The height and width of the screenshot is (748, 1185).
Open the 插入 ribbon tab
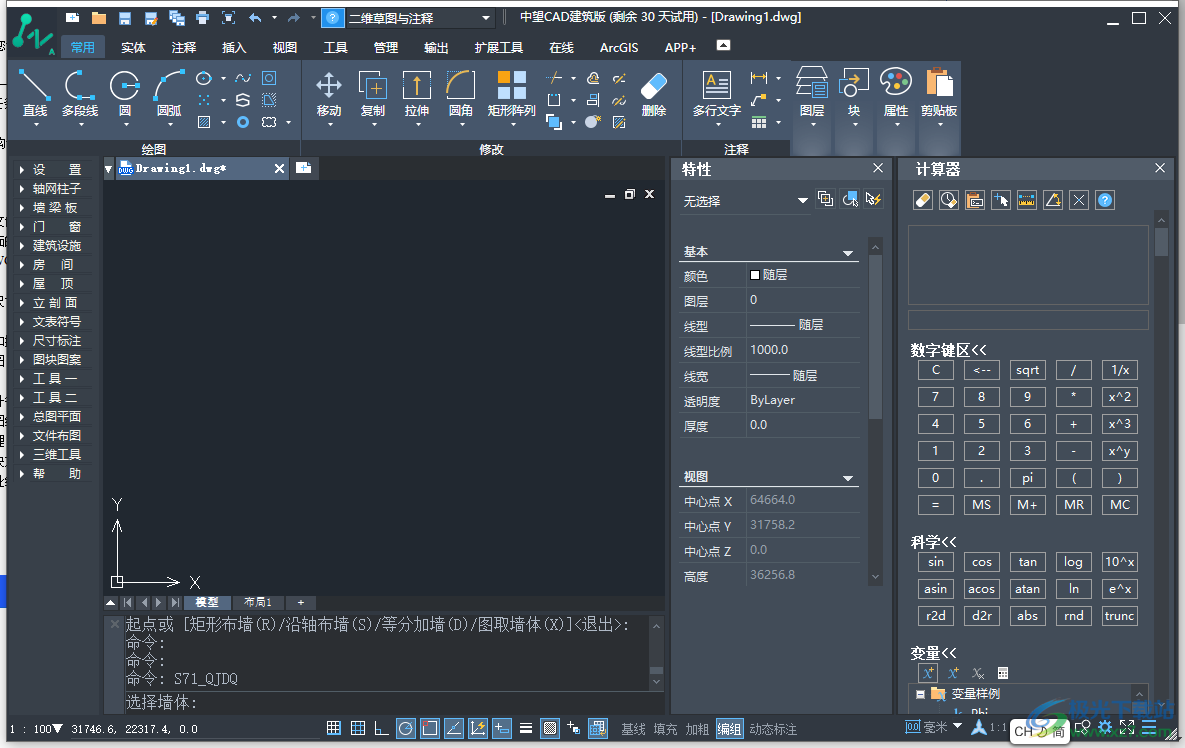(234, 48)
